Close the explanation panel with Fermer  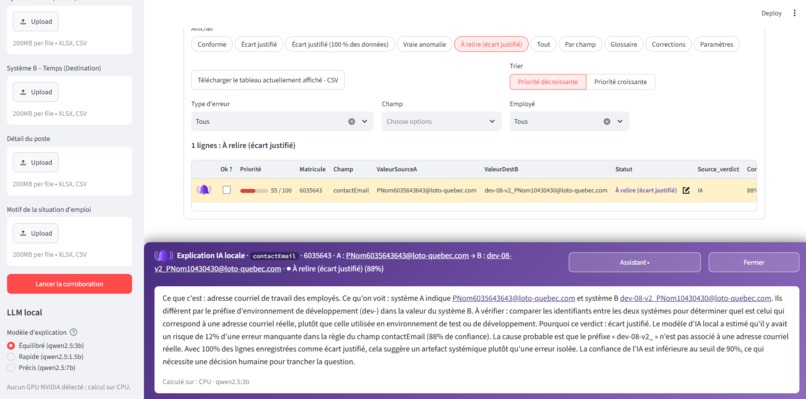754,262
